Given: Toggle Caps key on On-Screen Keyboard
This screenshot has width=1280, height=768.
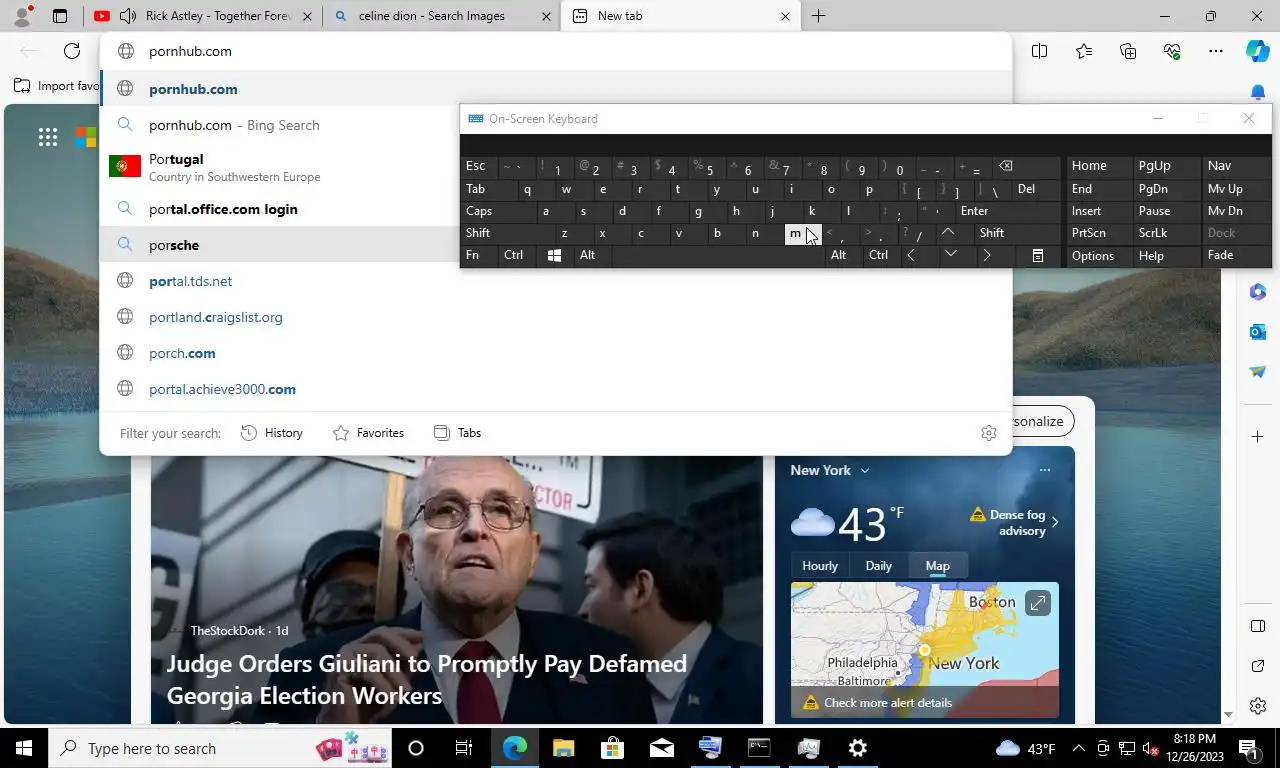Looking at the screenshot, I should pos(496,211).
